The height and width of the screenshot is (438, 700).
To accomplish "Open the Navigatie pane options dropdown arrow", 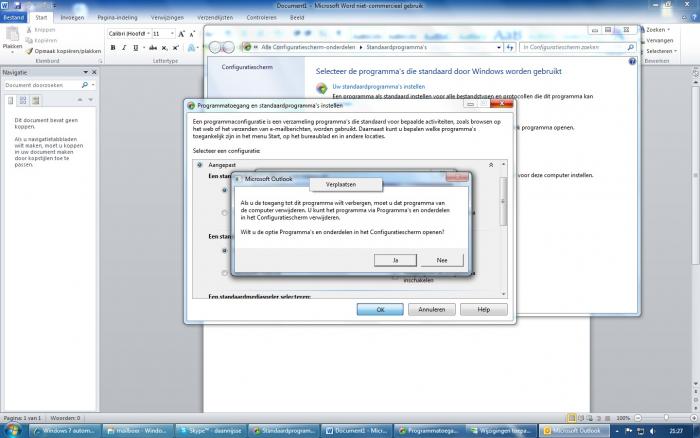I will 85,72.
